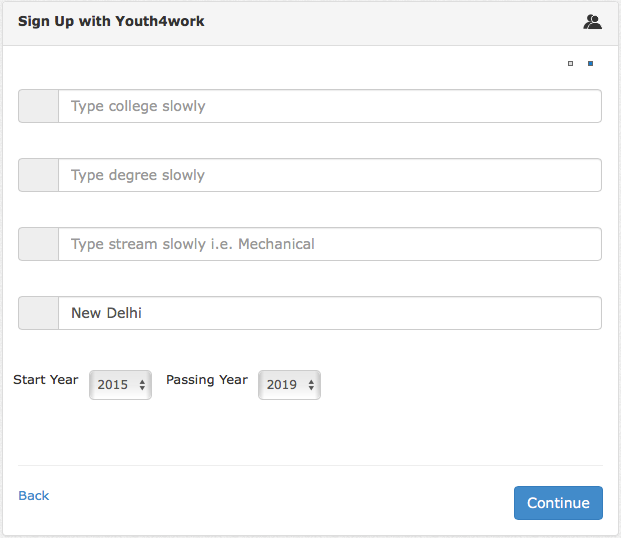621x538 pixels.
Task: Click grey addon box beside degree field
Action: pos(38,175)
